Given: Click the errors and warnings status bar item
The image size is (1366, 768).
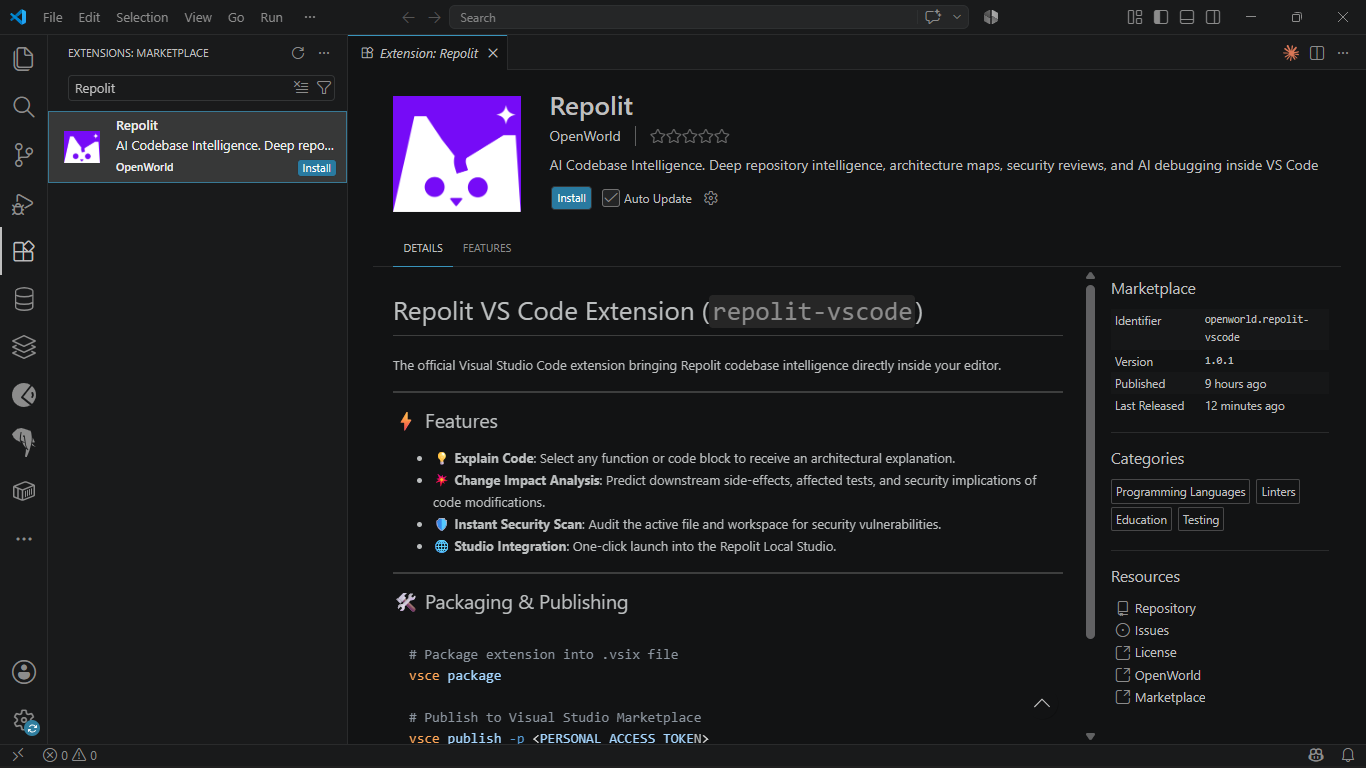Looking at the screenshot, I should point(70,756).
